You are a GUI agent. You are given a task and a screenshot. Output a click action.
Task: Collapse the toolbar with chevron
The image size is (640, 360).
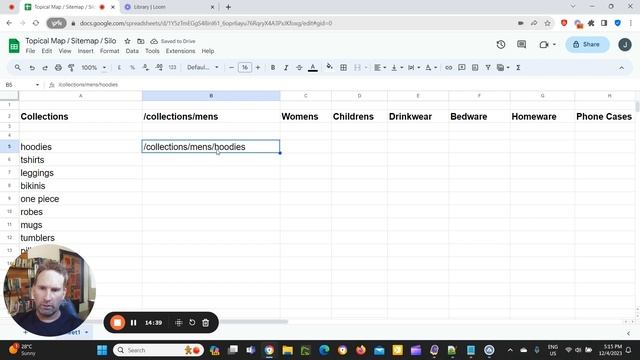point(621,68)
